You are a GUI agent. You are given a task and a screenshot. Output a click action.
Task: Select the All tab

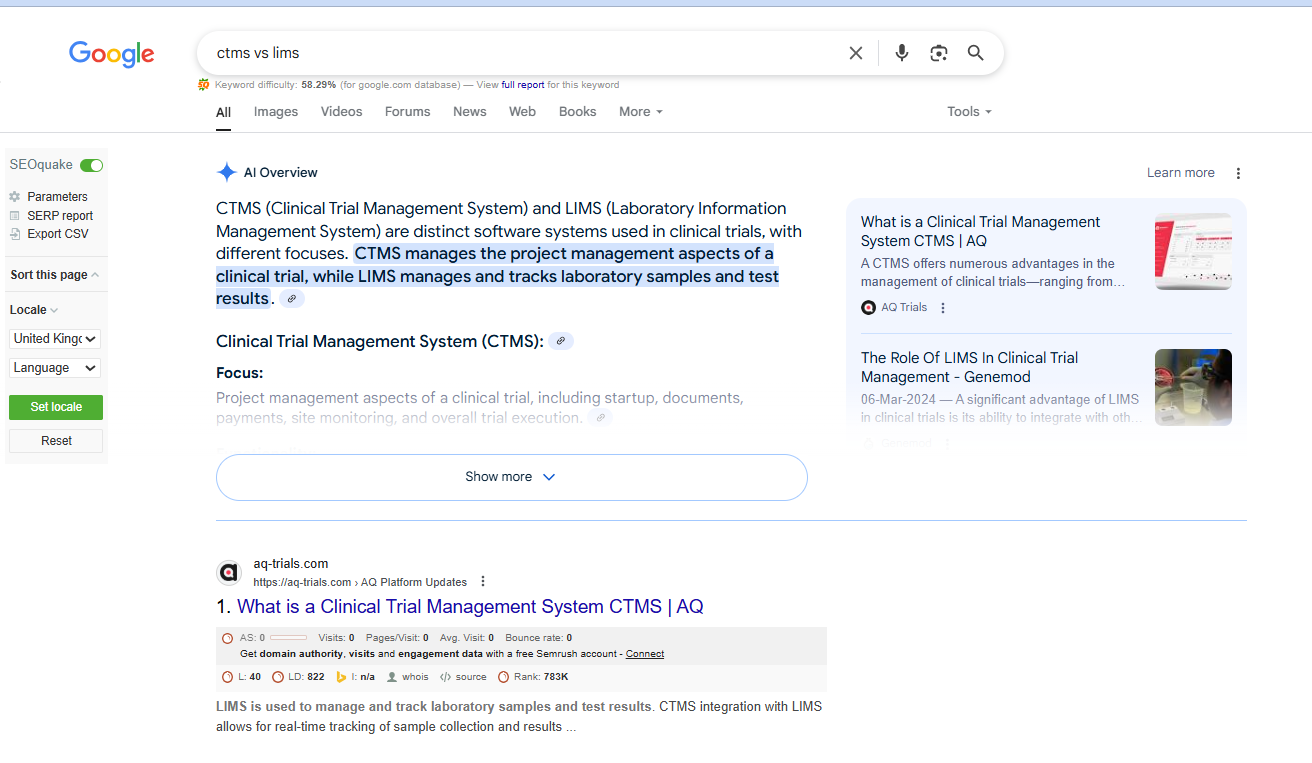pos(223,112)
